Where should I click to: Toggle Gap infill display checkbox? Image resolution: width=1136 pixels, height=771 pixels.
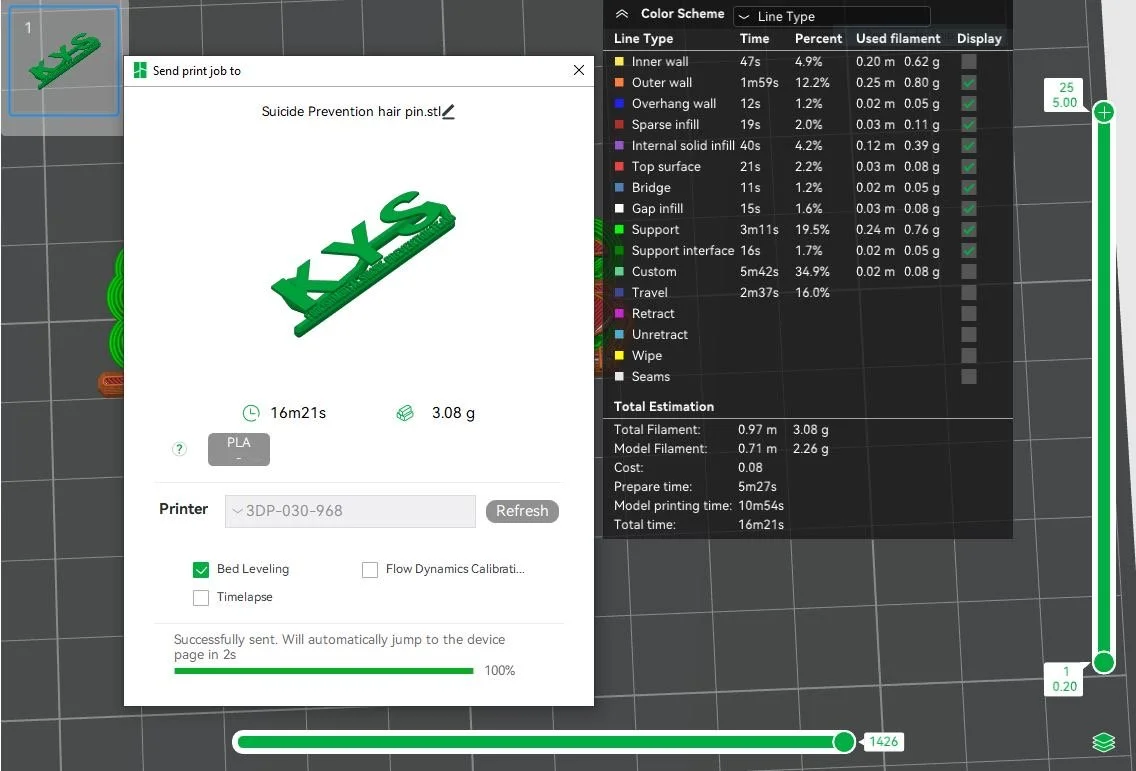969,209
